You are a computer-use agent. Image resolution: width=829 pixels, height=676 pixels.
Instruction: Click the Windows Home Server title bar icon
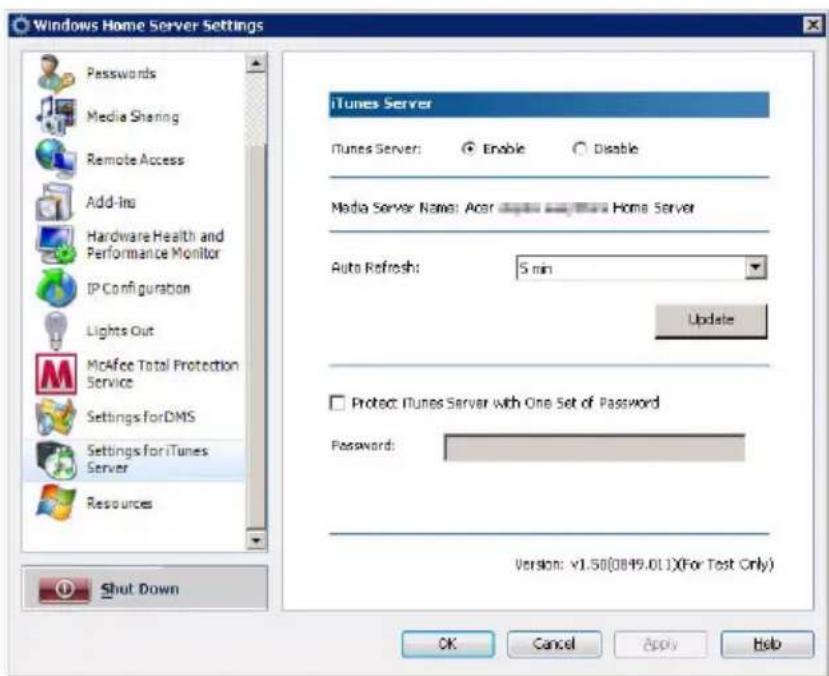click(x=21, y=25)
